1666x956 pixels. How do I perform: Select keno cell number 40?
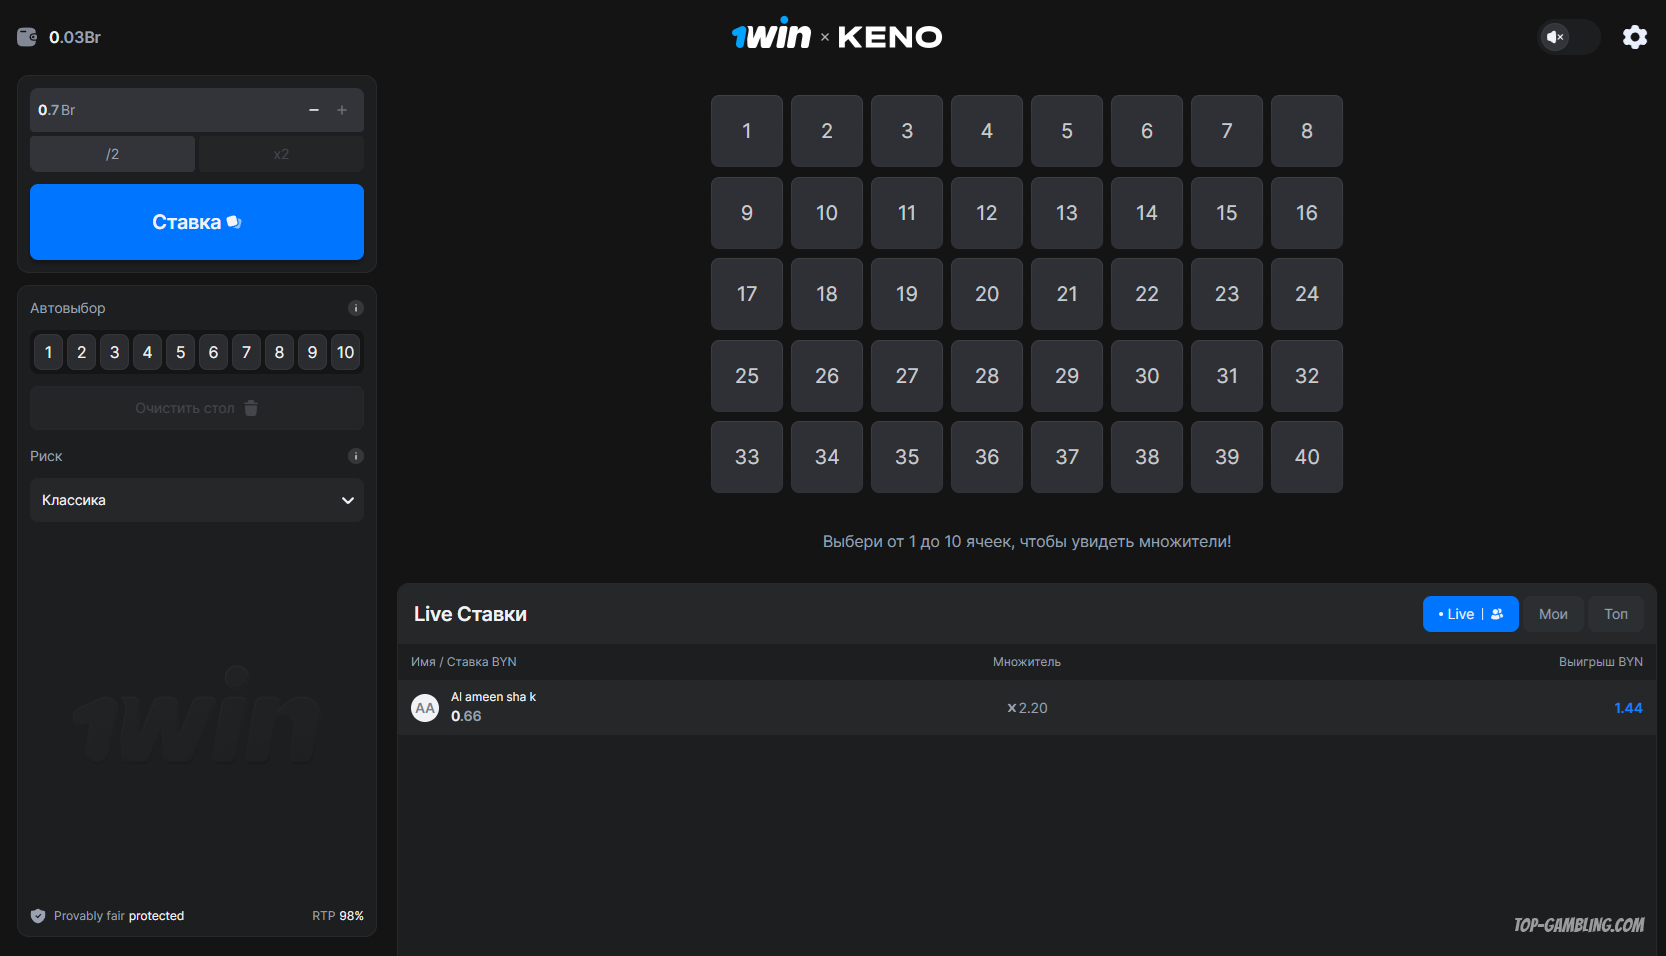1307,457
